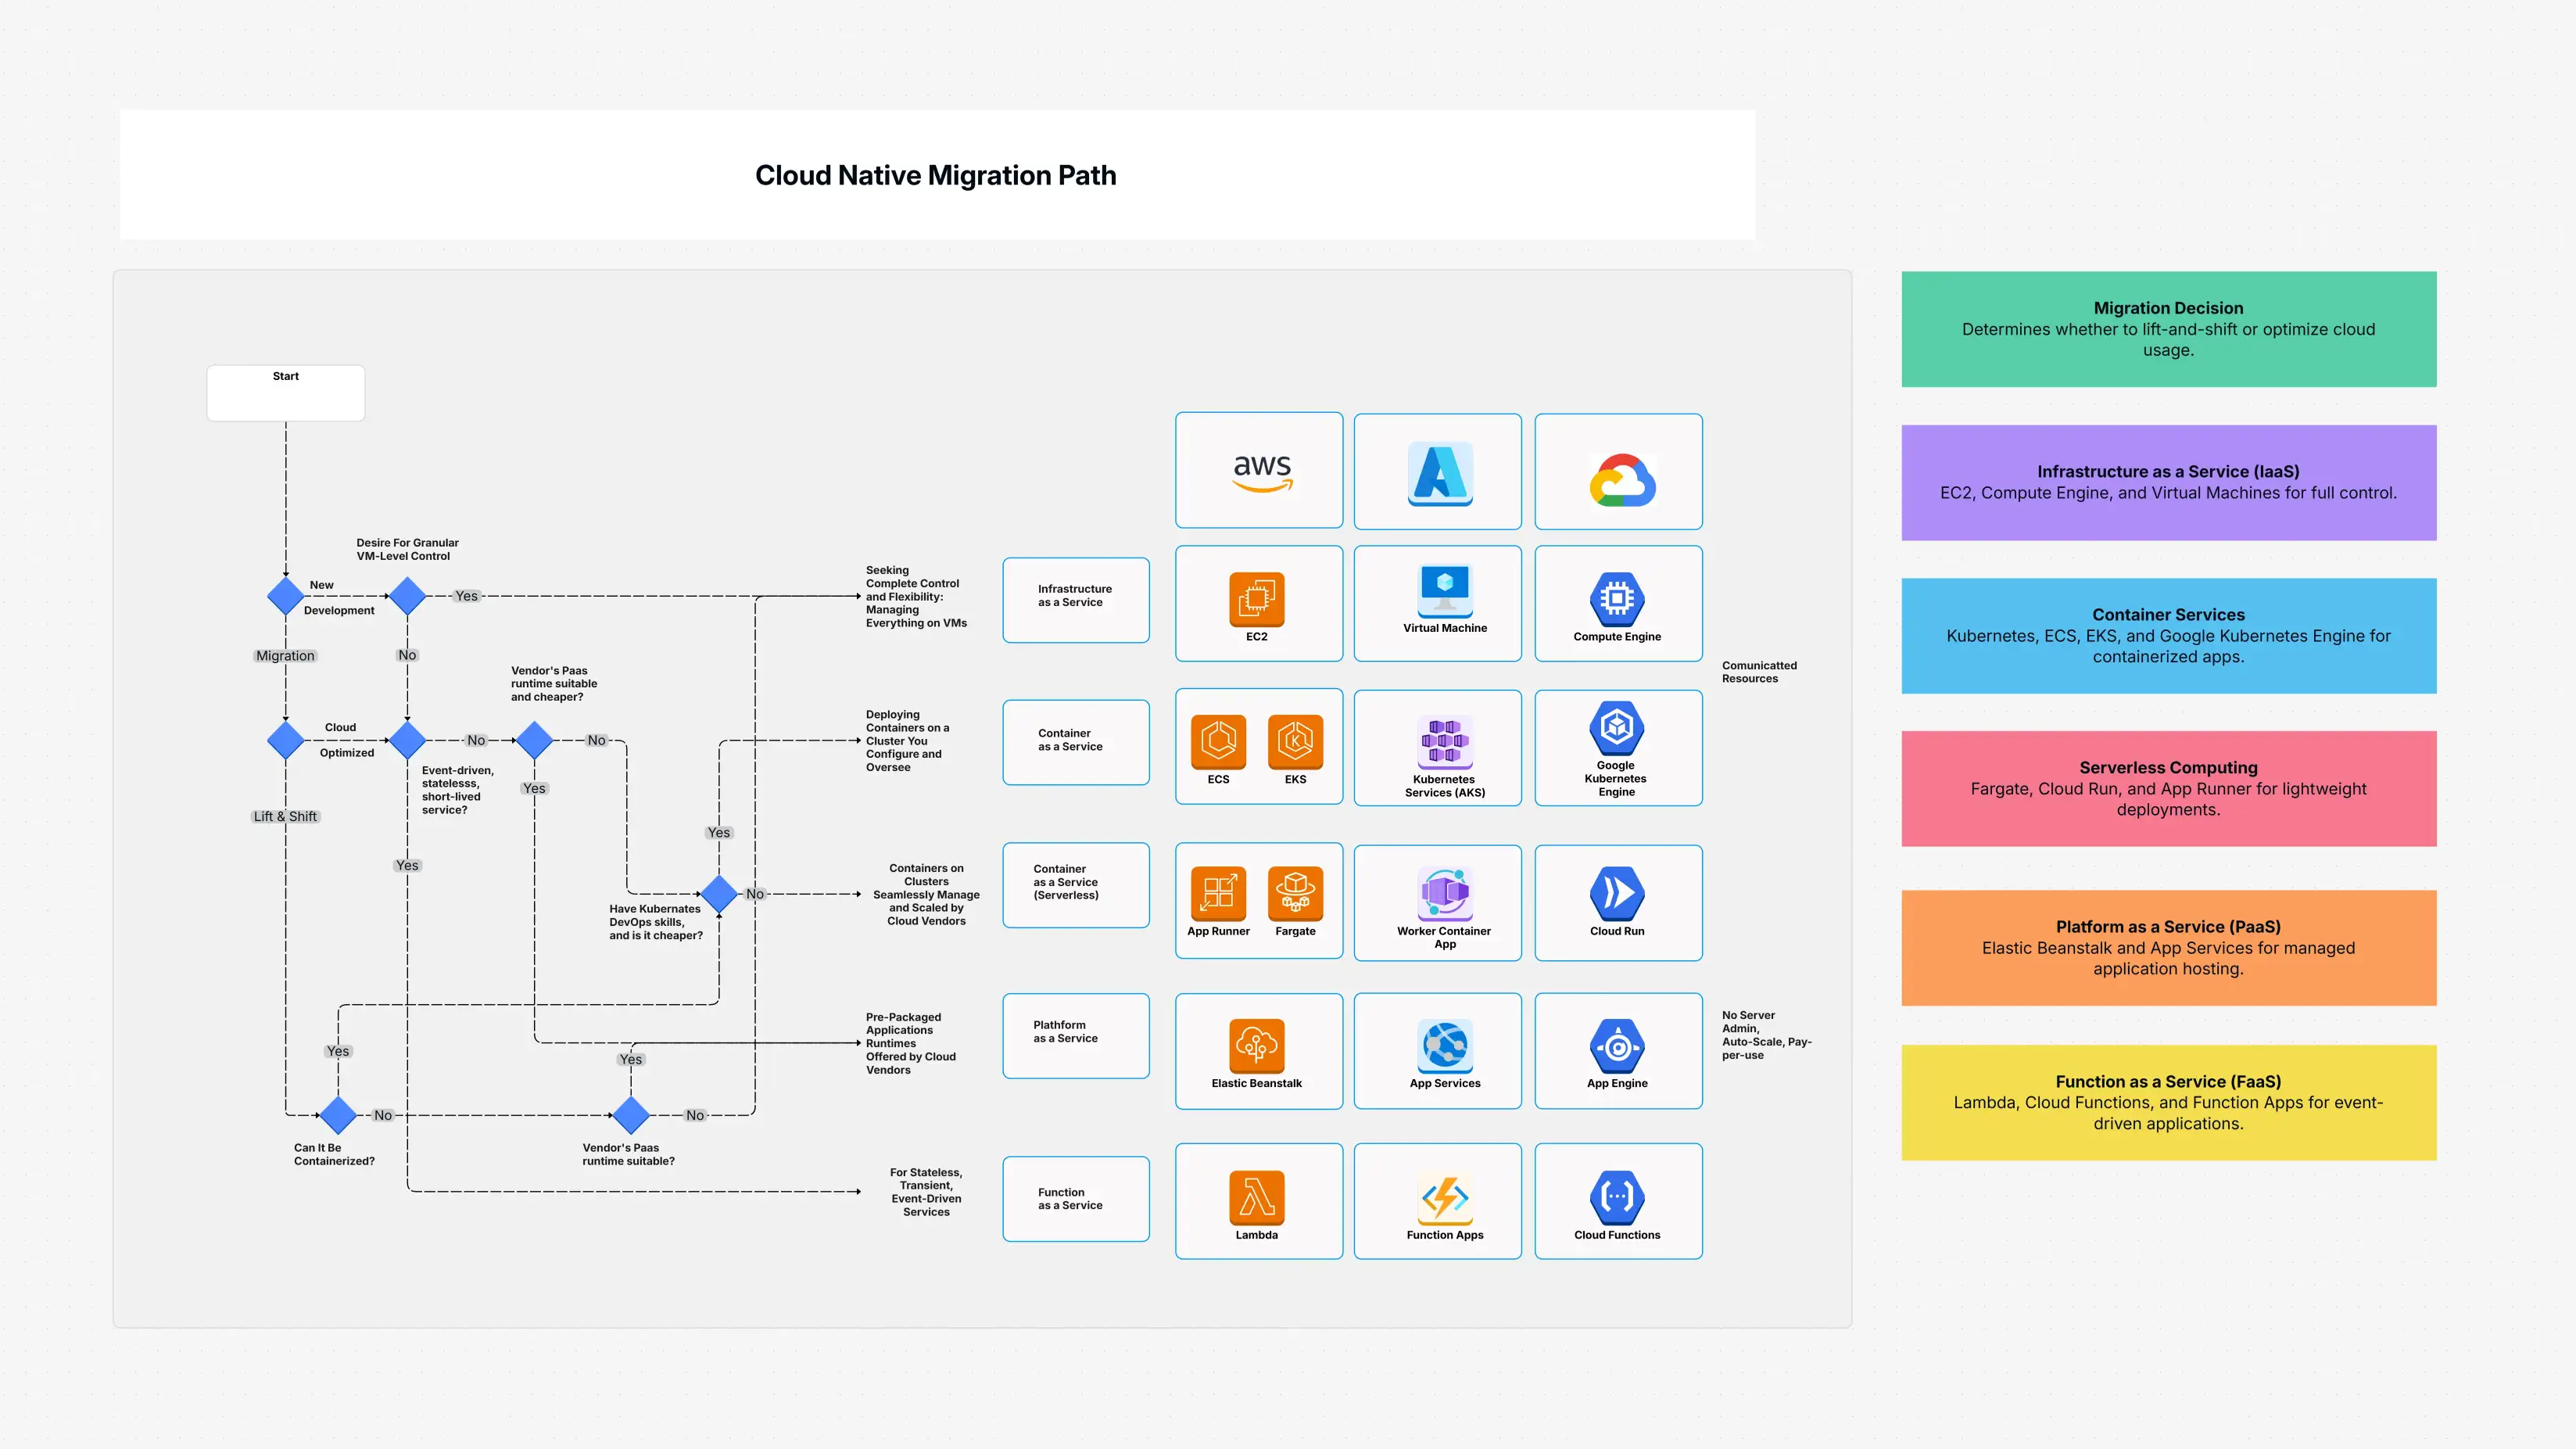Image resolution: width=2576 pixels, height=1449 pixels.
Task: Click the Function Apps icon
Action: click(1444, 1197)
